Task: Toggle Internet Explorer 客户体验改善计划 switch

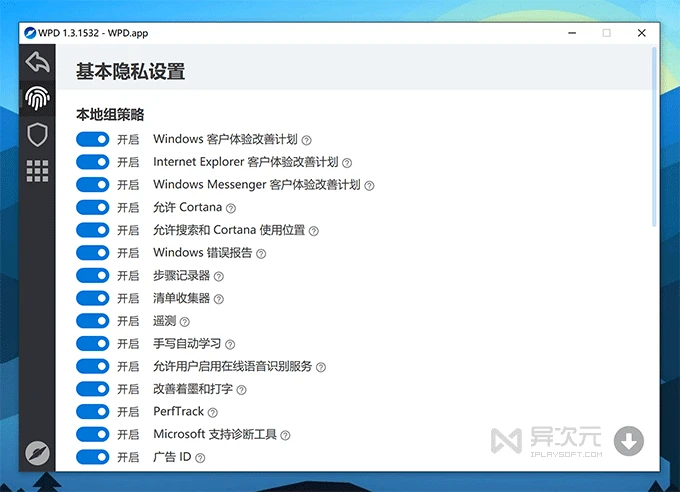Action: (92, 162)
